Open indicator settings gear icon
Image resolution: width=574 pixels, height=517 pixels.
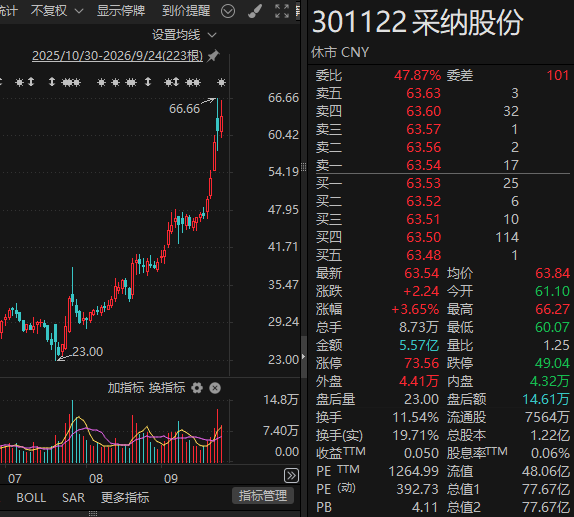point(197,388)
